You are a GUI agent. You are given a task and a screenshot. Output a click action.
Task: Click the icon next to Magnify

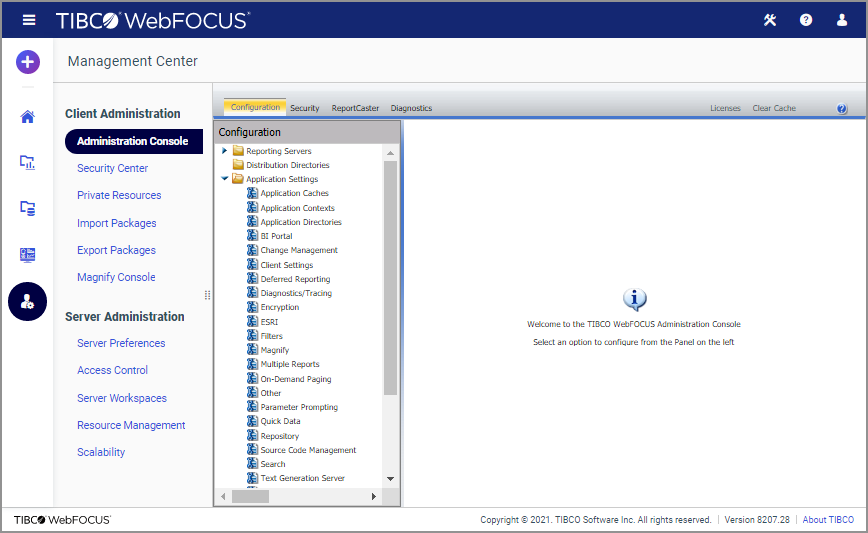[x=252, y=349]
